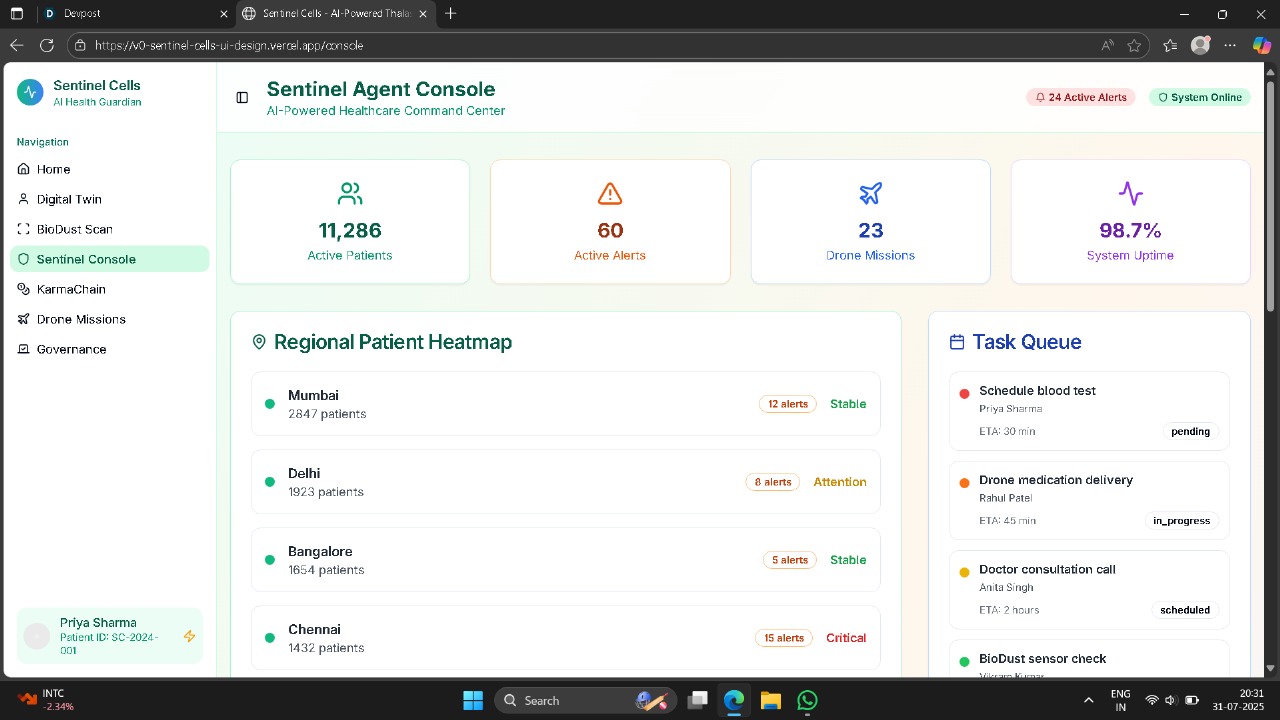This screenshot has height=720, width=1280.
Task: Open Priya Sharma patient profile card
Action: (110, 636)
